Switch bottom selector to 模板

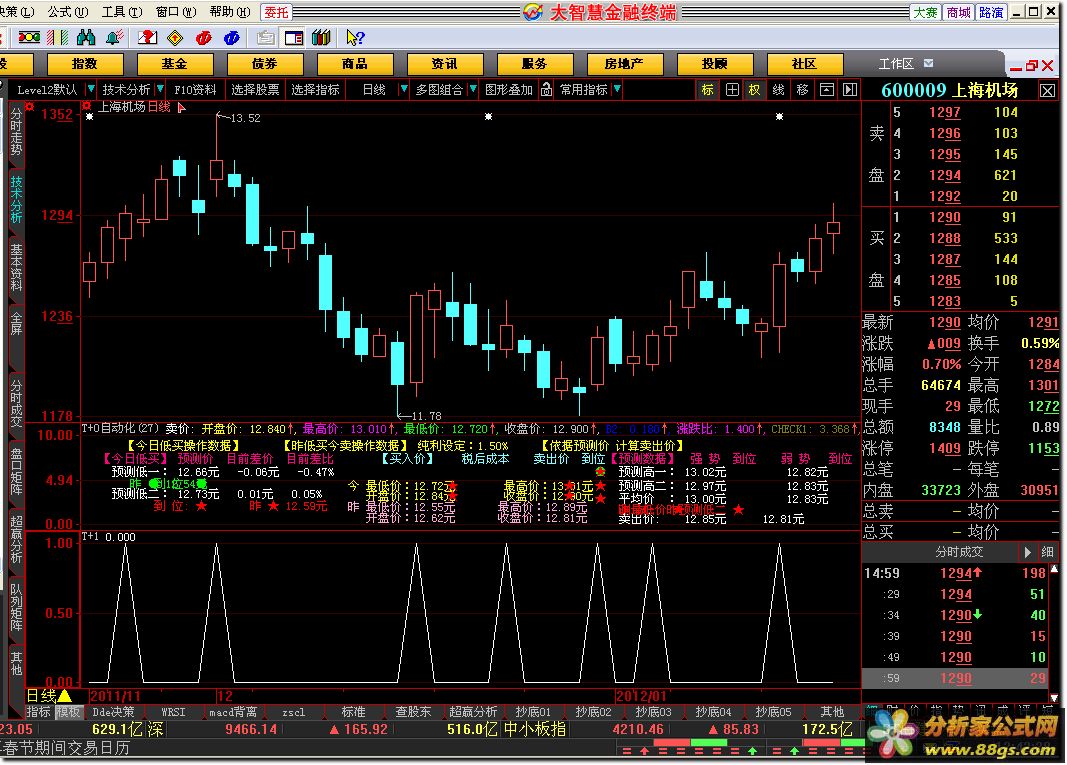(x=68, y=712)
